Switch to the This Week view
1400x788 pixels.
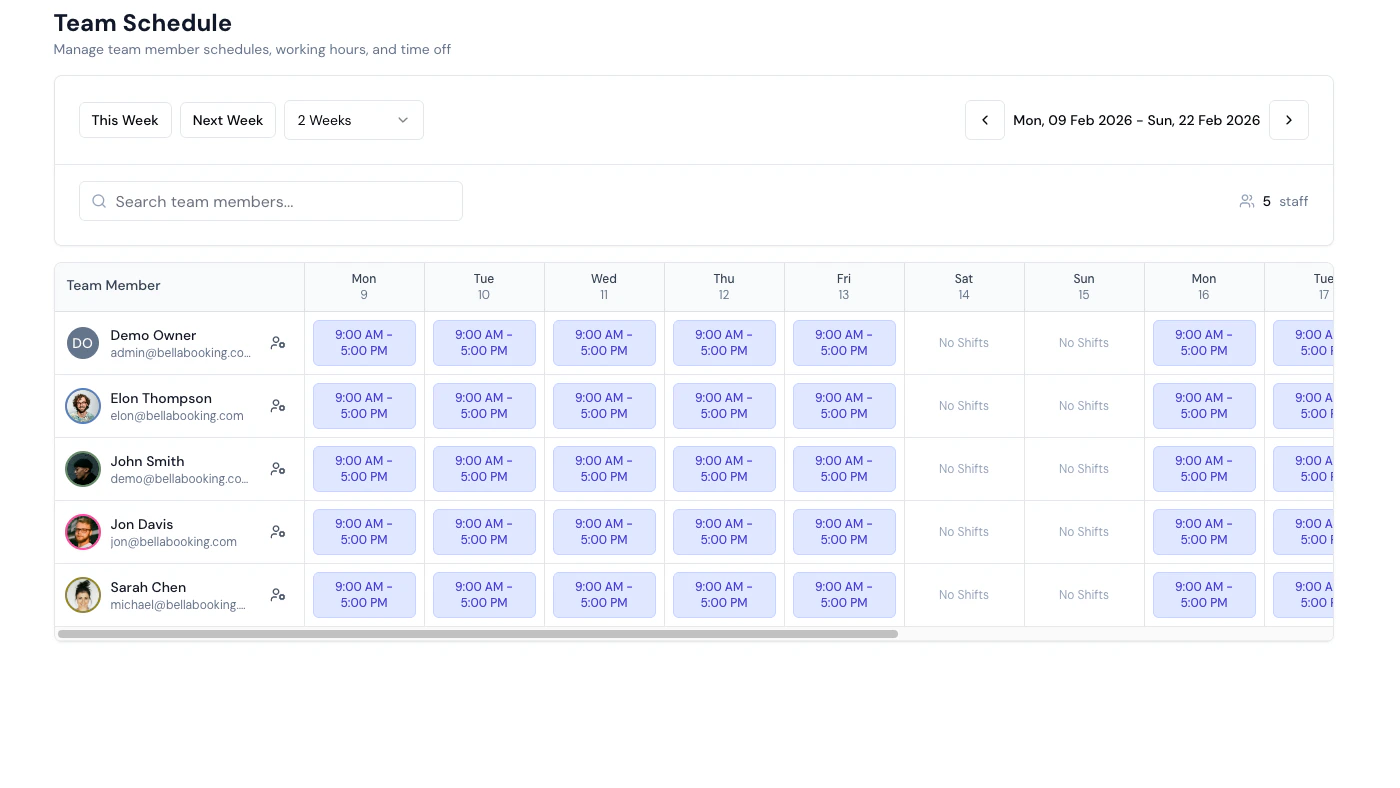click(x=125, y=120)
